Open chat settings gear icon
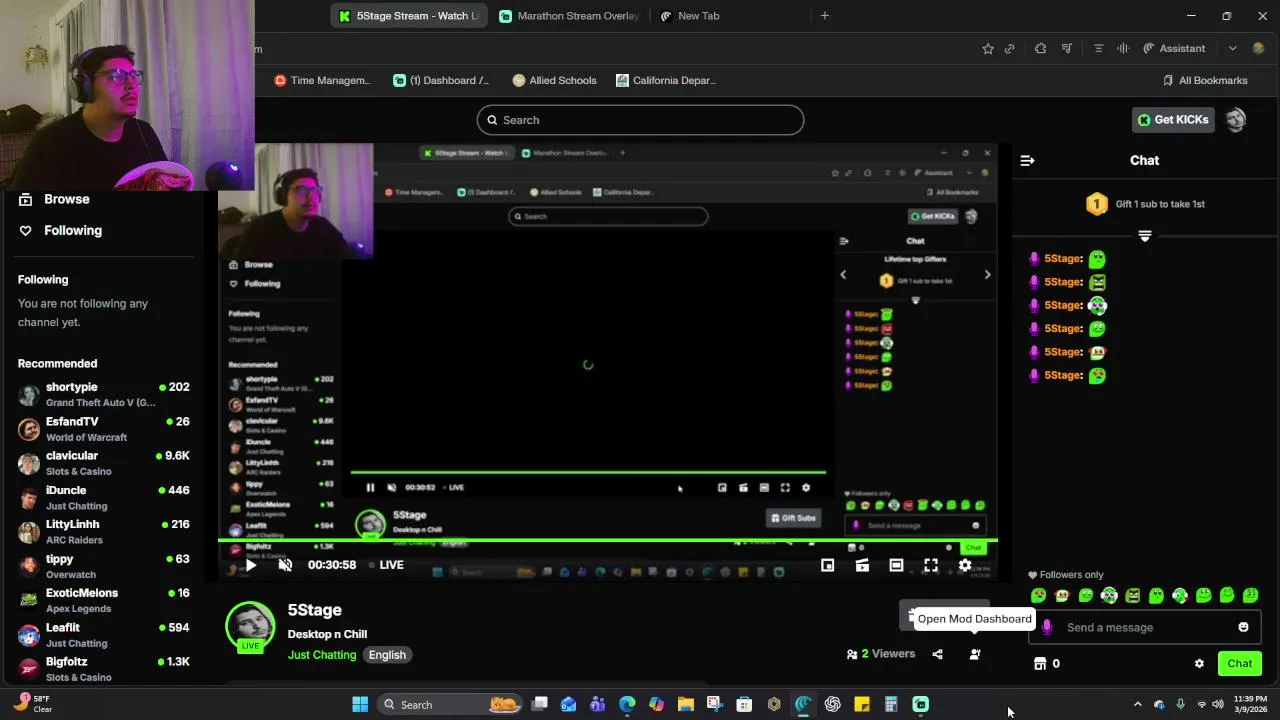1280x720 pixels. tap(1199, 664)
